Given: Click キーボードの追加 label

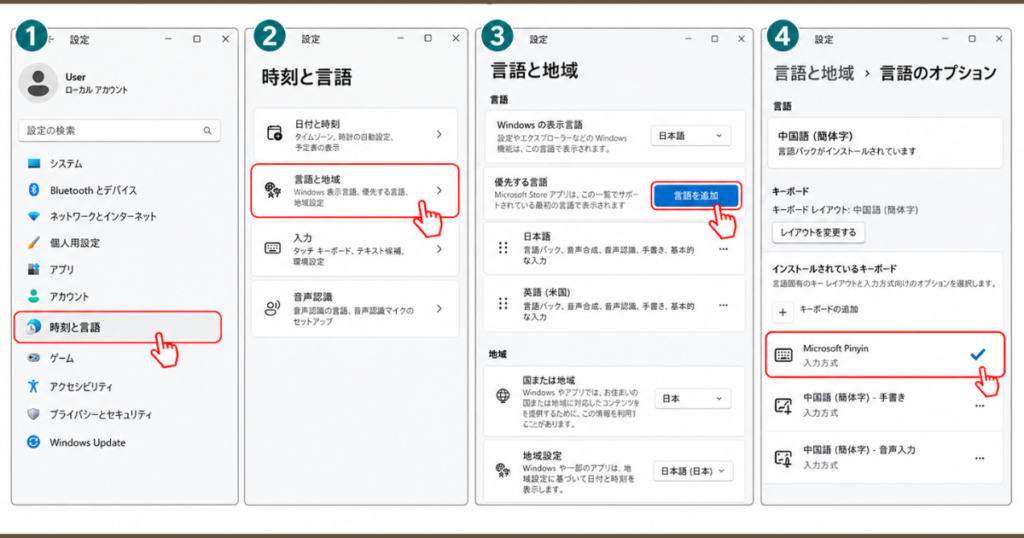Looking at the screenshot, I should pos(829,309).
